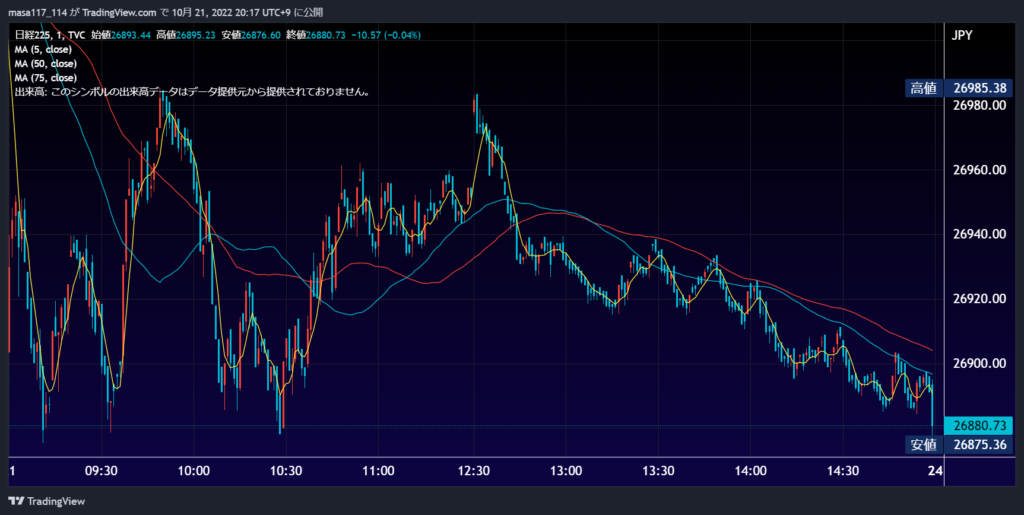Click the 26920.00 price axis label
This screenshot has height=515, width=1024.
tap(978, 298)
